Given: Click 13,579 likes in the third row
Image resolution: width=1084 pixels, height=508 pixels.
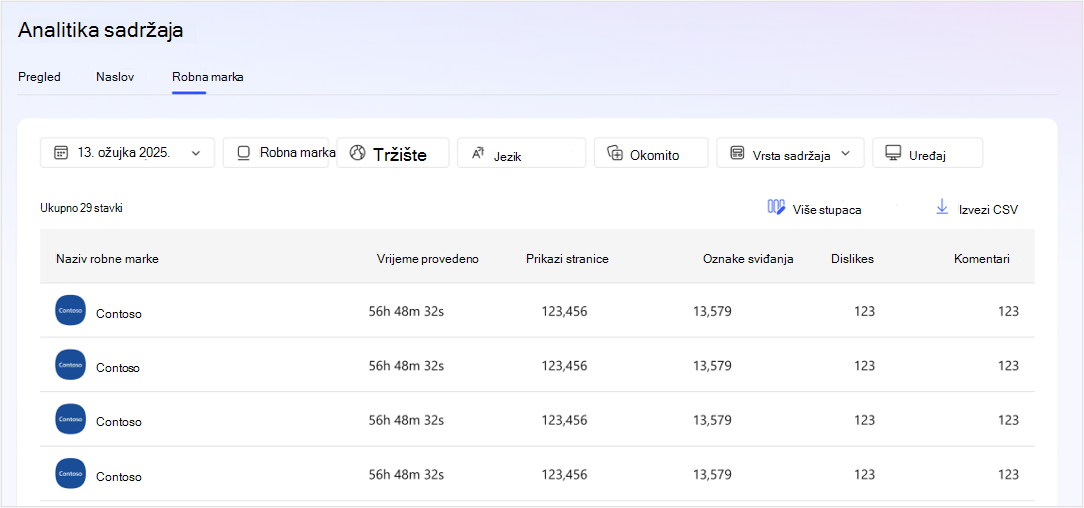Looking at the screenshot, I should [712, 420].
